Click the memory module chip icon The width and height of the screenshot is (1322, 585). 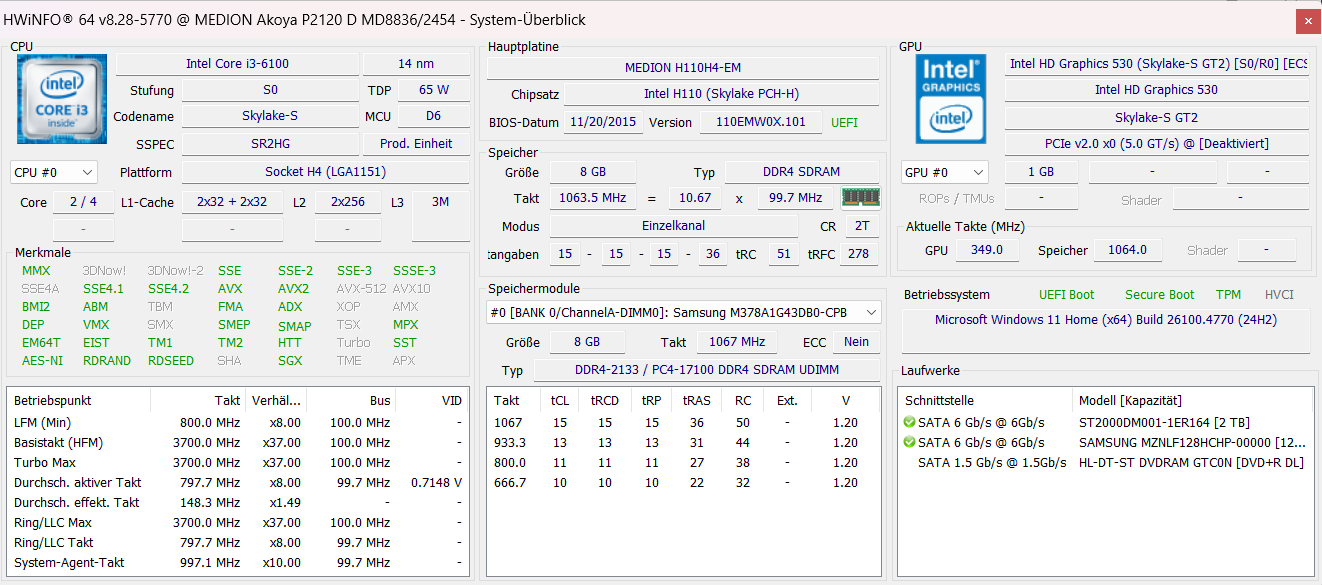861,198
